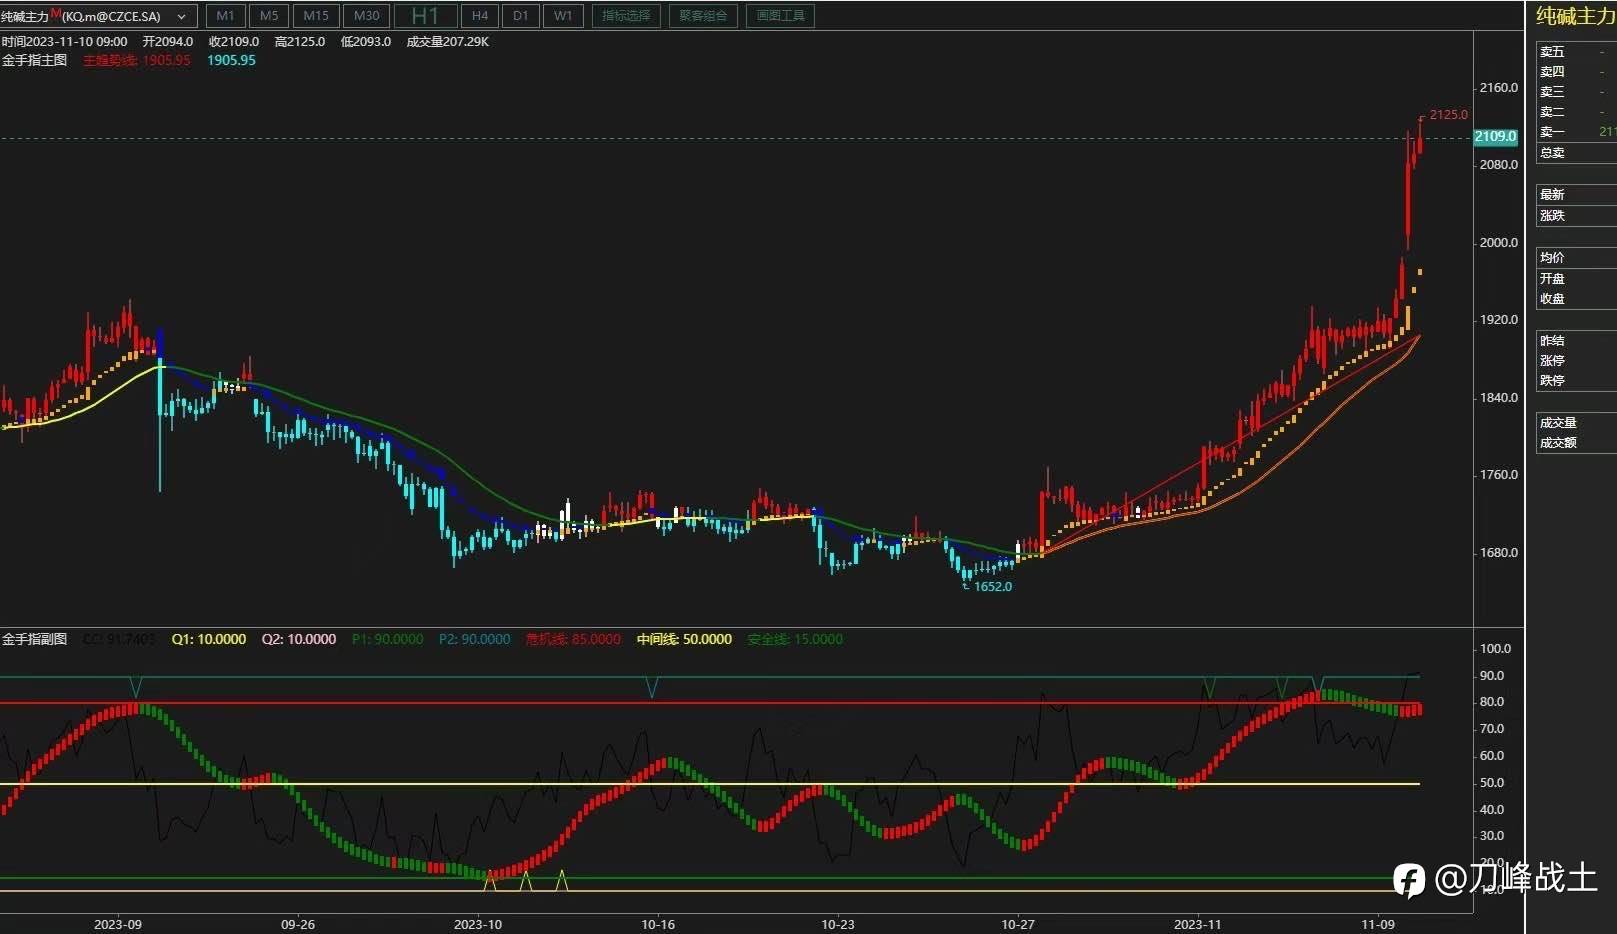Click the 1760.0 price axis label
The height and width of the screenshot is (934, 1617).
pyautogui.click(x=1499, y=475)
